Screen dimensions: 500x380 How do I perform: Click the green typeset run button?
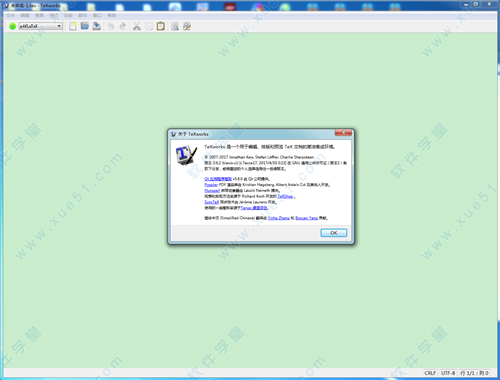tap(13, 26)
